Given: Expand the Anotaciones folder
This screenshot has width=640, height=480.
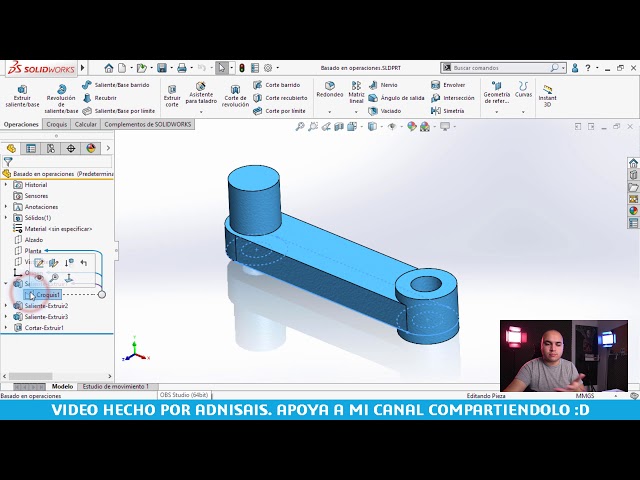Looking at the screenshot, I should [6, 207].
